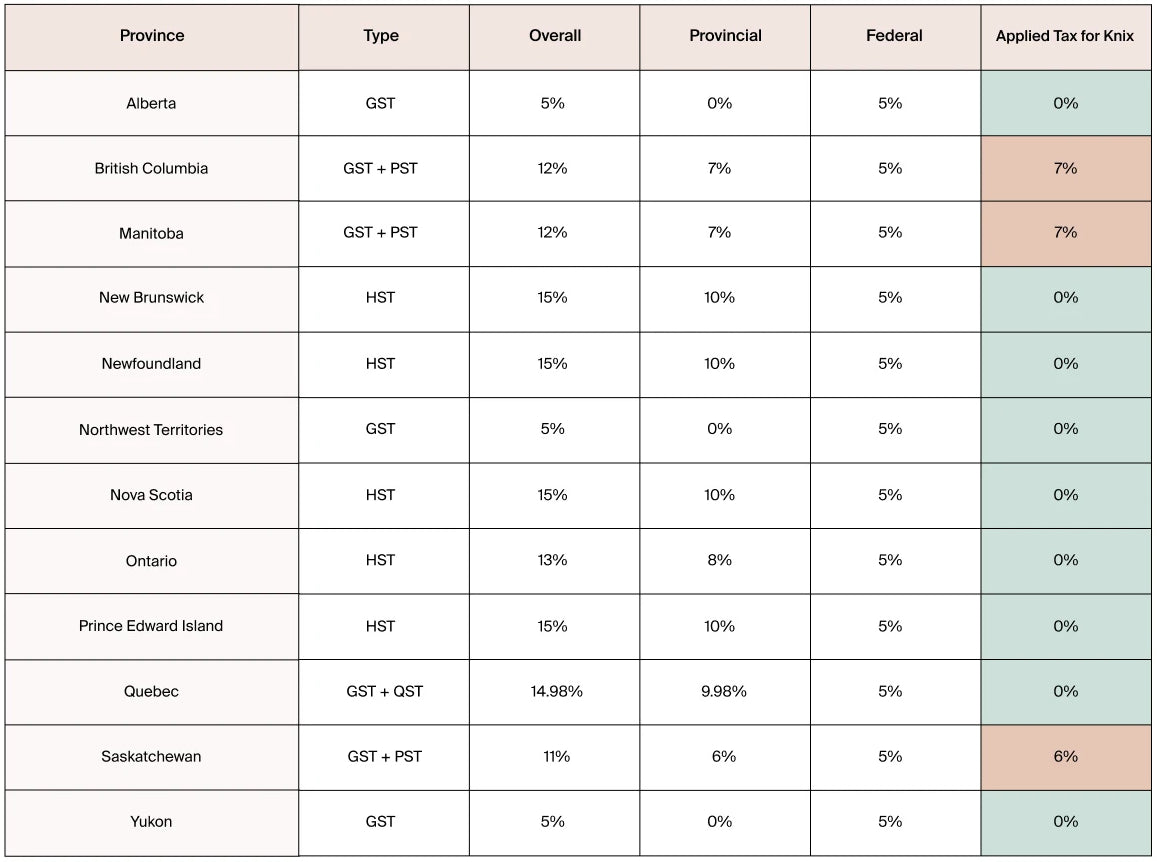Click Saskatchewan's 6% applied tax cell
This screenshot has height=862, width=1157.
click(x=1066, y=756)
